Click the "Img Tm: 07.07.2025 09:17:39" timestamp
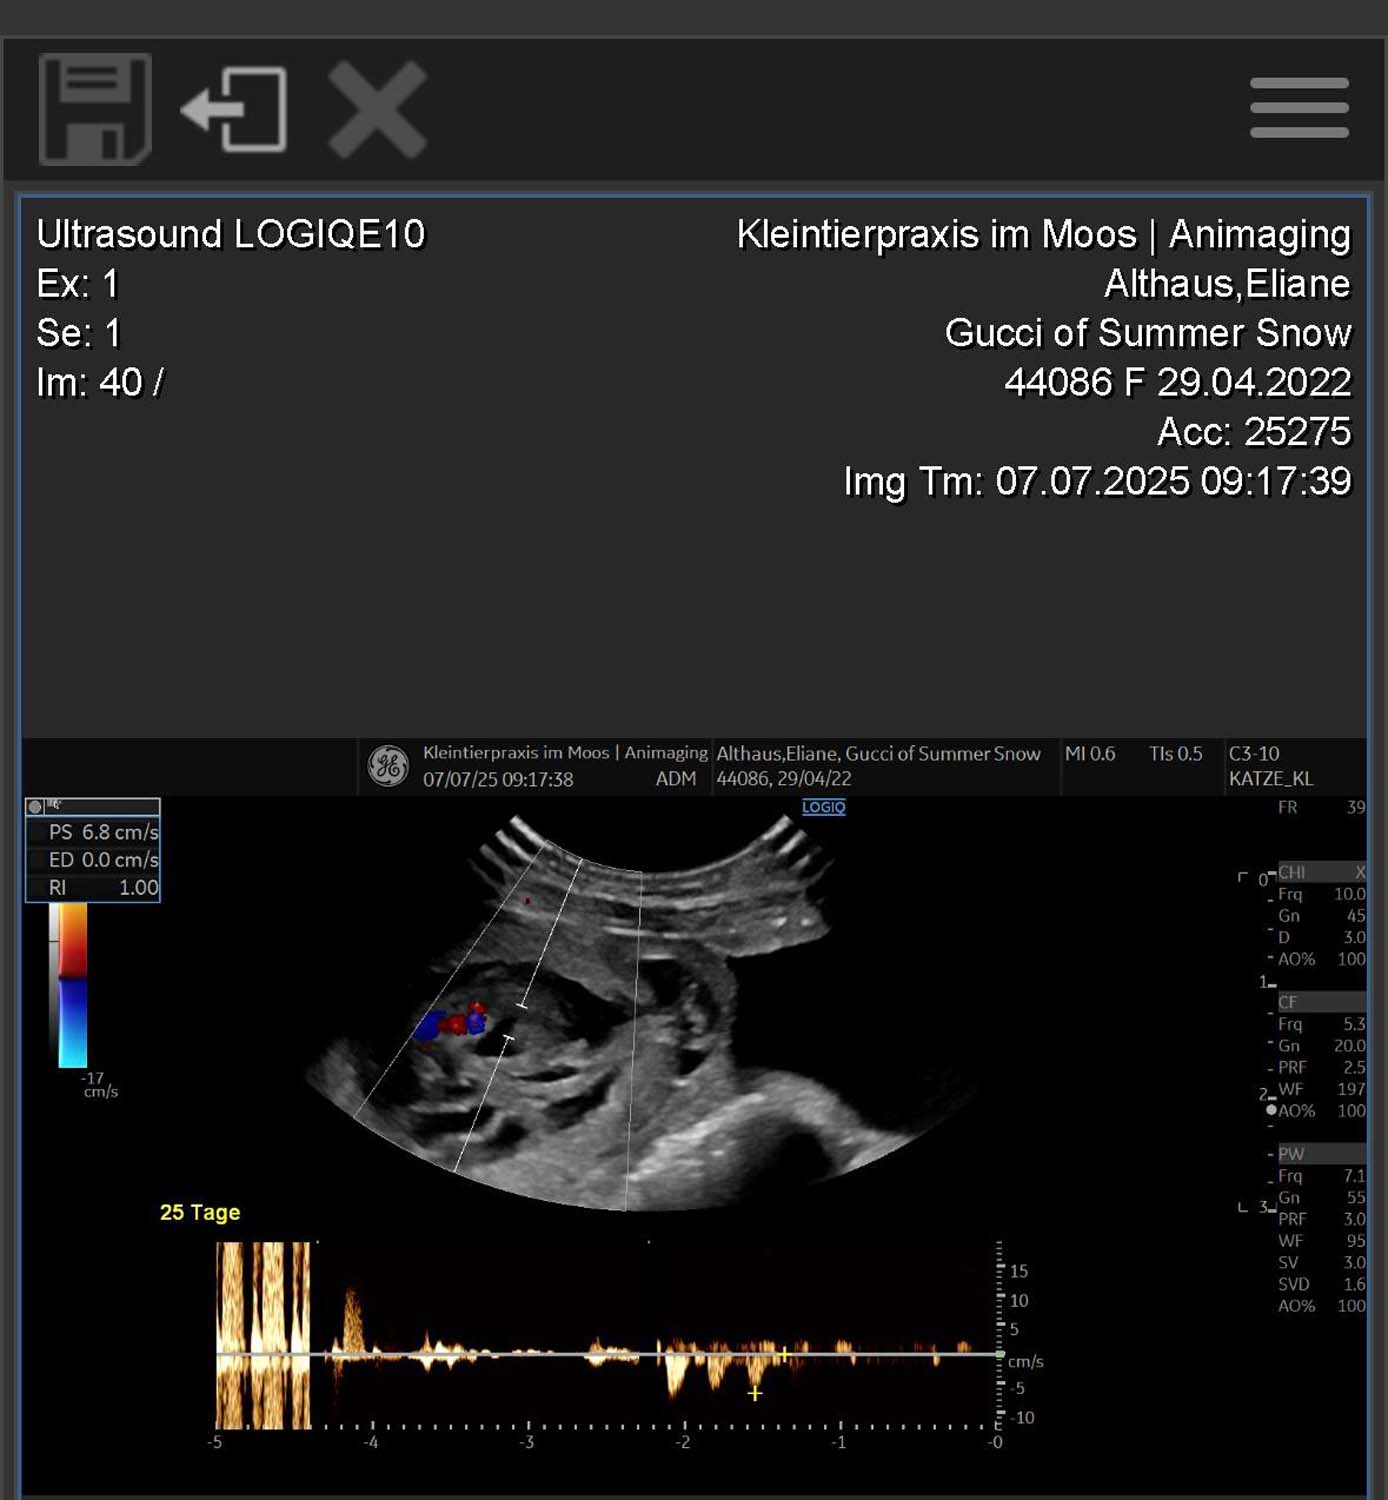This screenshot has width=1388, height=1500. (1098, 481)
